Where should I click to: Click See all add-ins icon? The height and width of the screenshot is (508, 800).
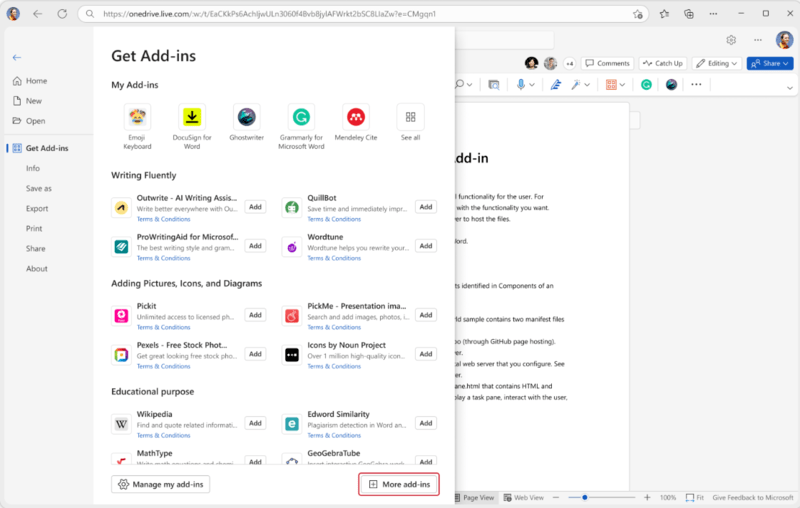(x=410, y=117)
